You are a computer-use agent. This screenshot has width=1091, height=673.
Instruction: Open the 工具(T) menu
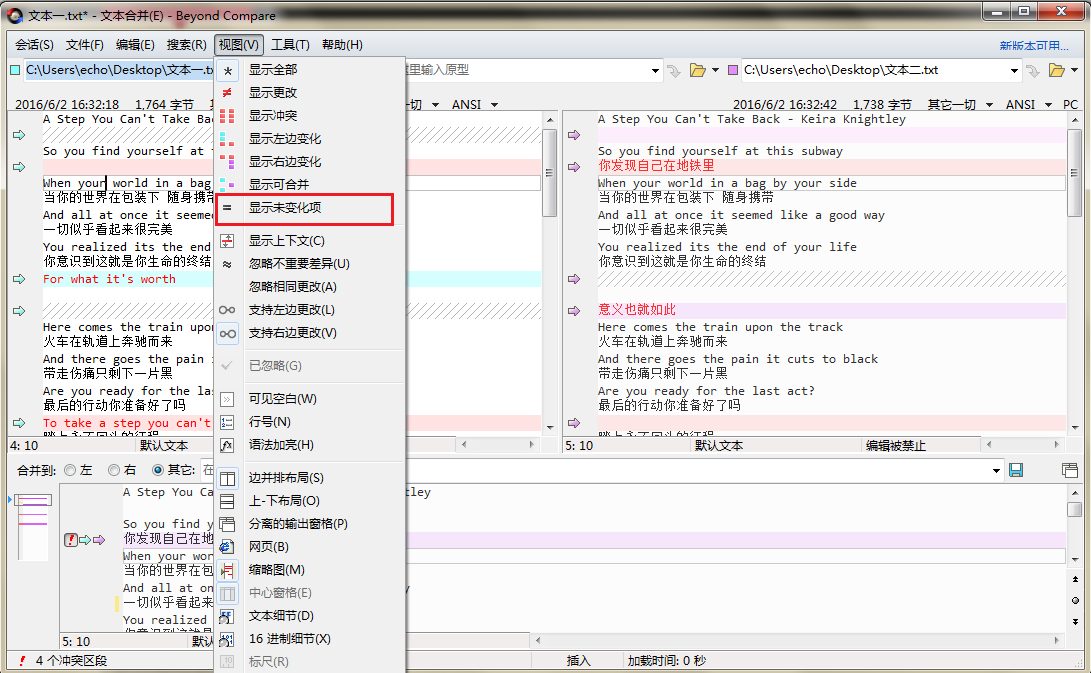pyautogui.click(x=291, y=44)
